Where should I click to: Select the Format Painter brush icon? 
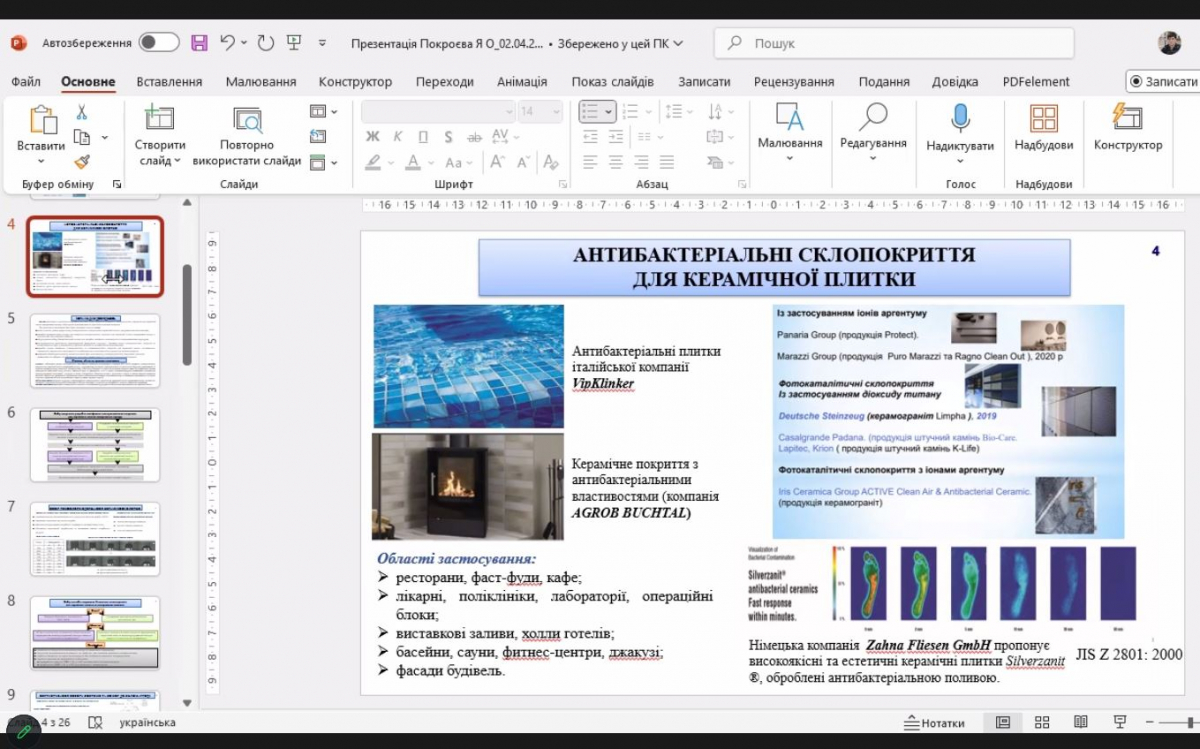point(82,161)
